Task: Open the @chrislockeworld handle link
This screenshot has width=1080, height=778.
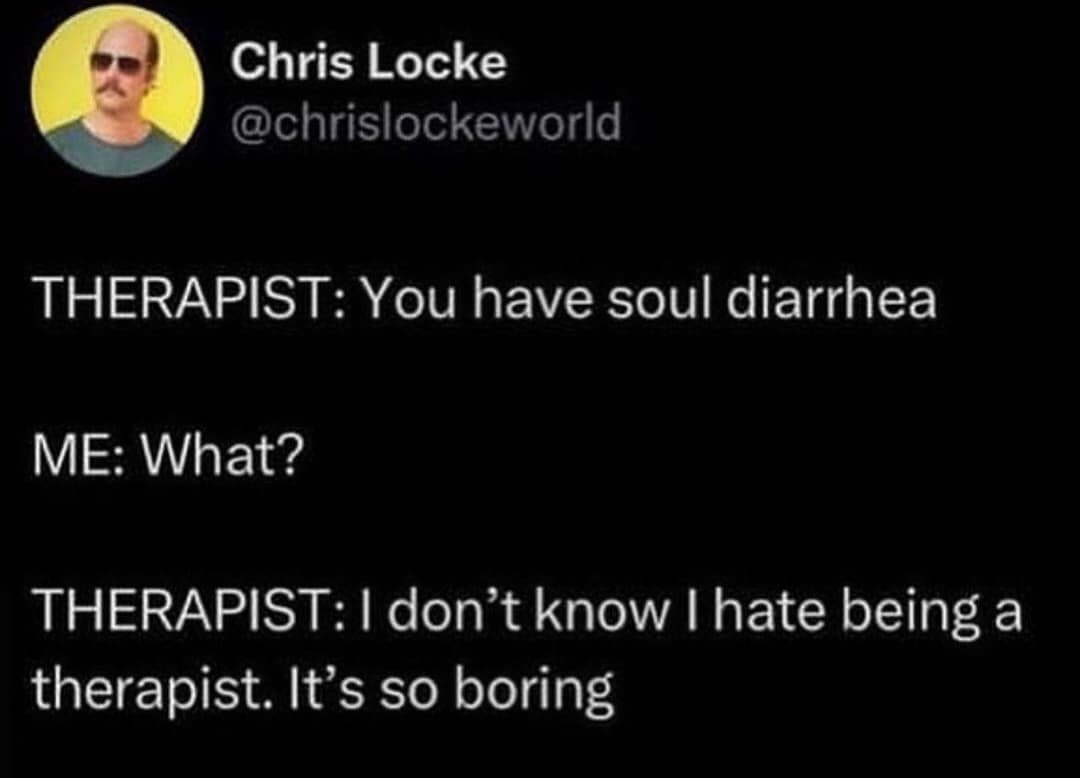Action: 425,124
